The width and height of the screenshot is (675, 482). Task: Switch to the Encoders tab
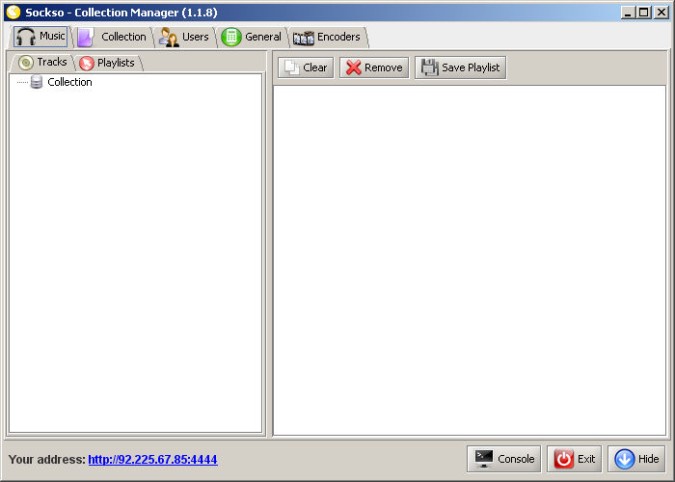click(x=328, y=37)
